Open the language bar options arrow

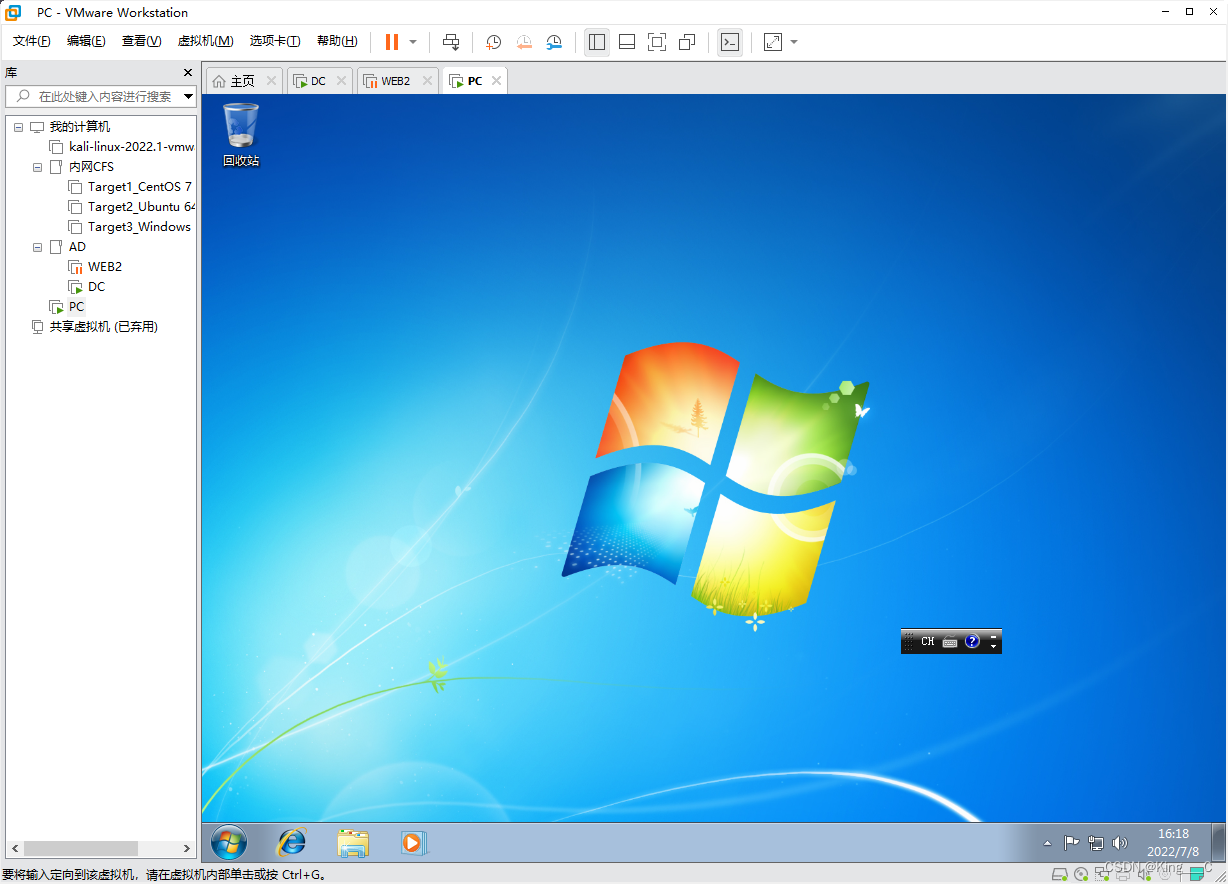pos(994,646)
